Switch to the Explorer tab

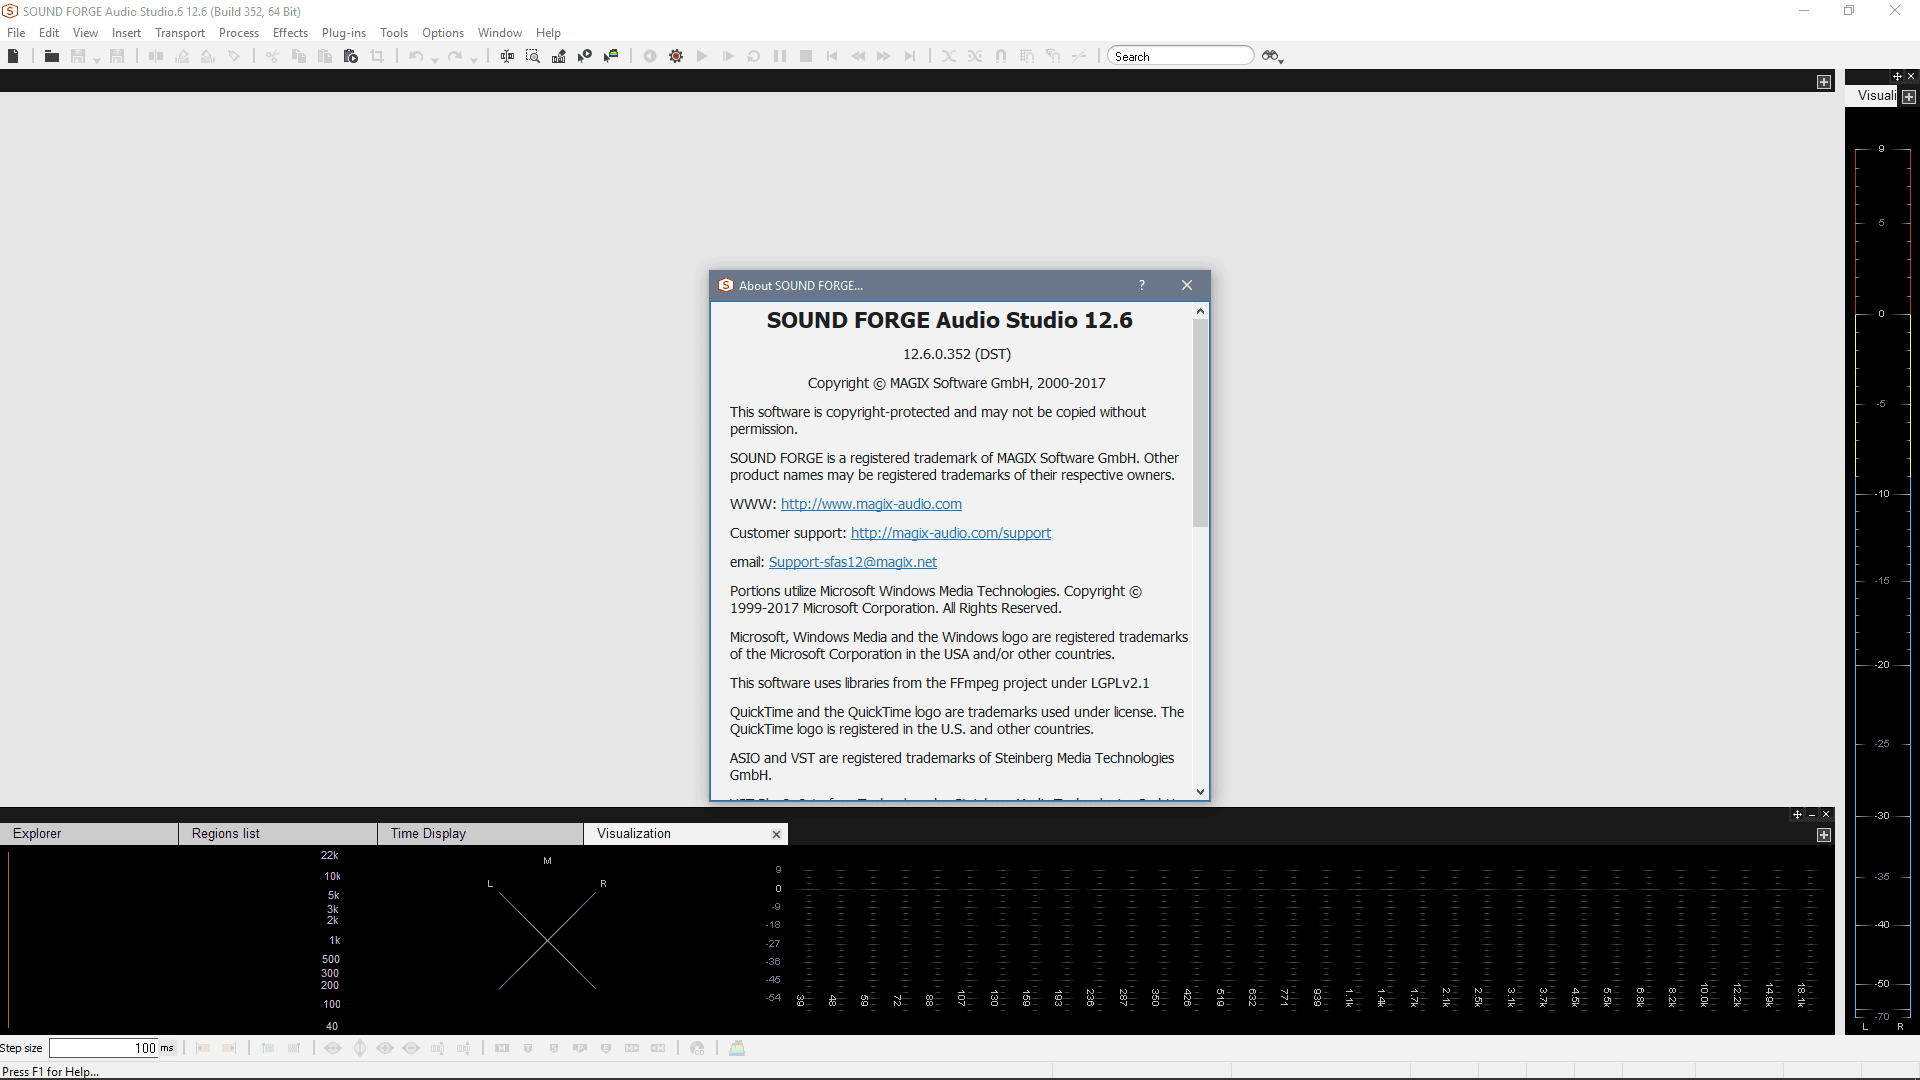pyautogui.click(x=89, y=833)
